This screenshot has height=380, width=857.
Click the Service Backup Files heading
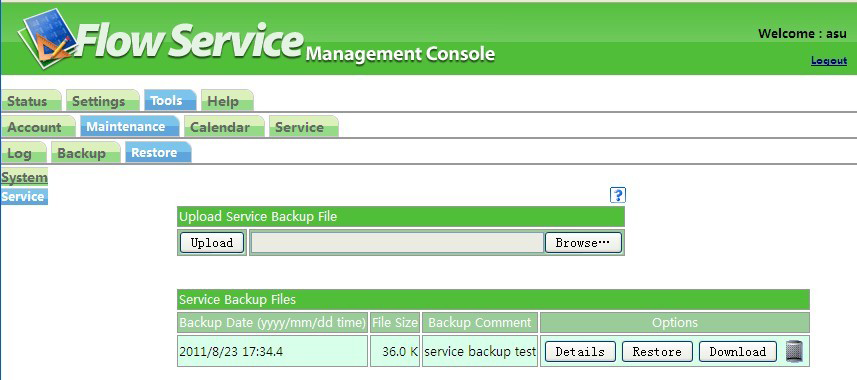point(493,300)
